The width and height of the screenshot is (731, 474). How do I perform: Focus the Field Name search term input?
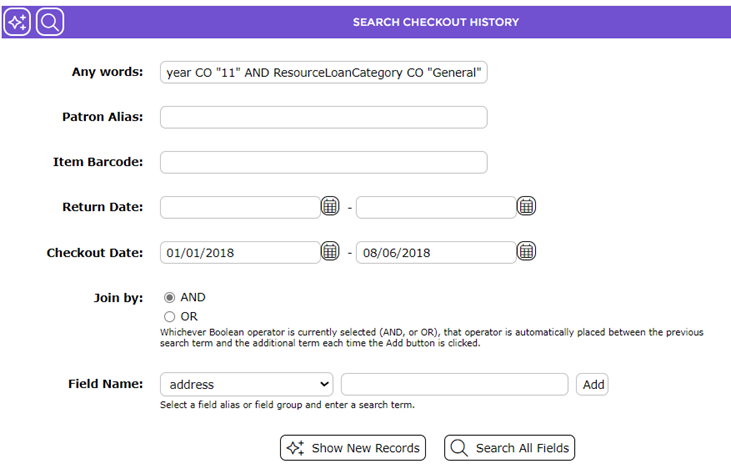455,385
